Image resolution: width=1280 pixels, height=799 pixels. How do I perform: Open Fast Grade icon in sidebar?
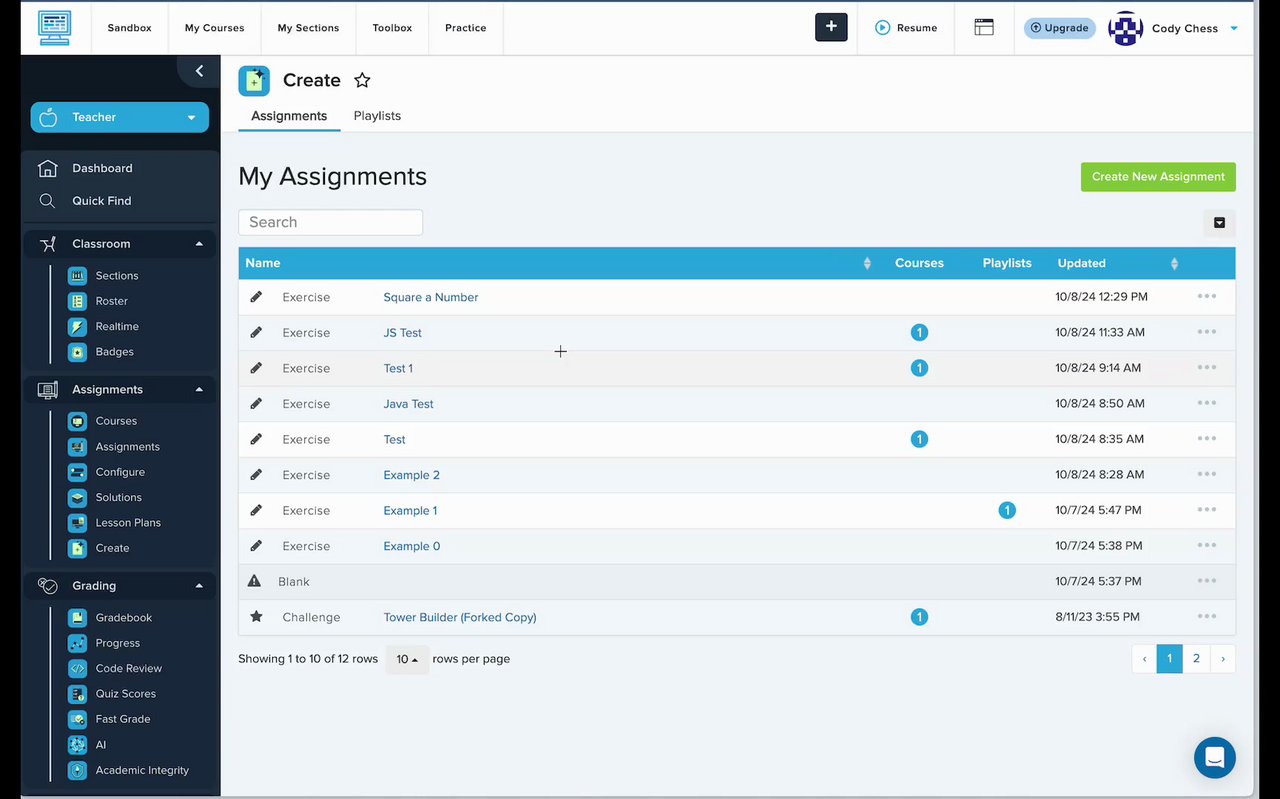pyautogui.click(x=77, y=719)
